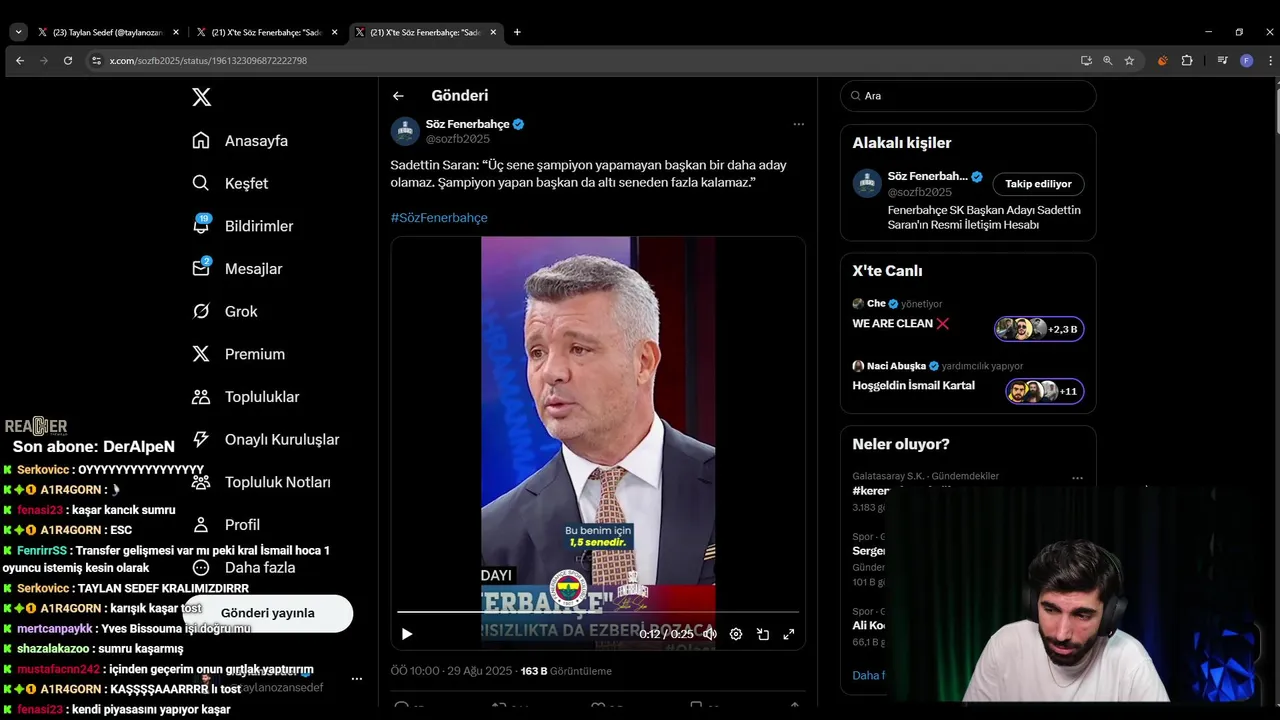Open browser profile avatar F

1246,61
